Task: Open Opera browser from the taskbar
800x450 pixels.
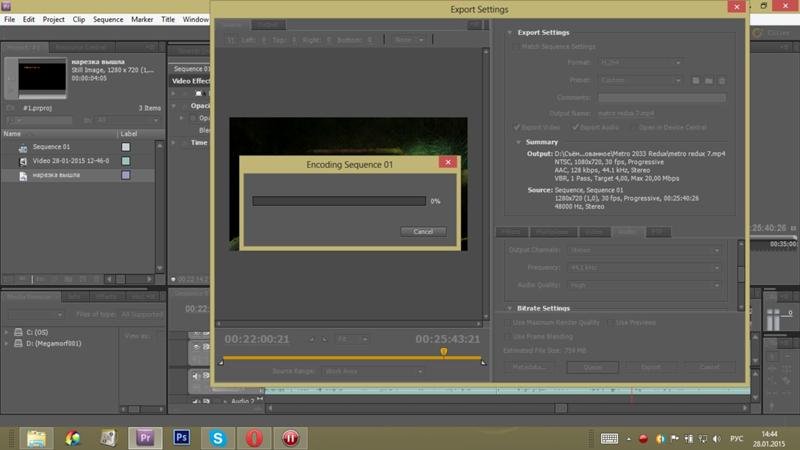Action: click(254, 438)
